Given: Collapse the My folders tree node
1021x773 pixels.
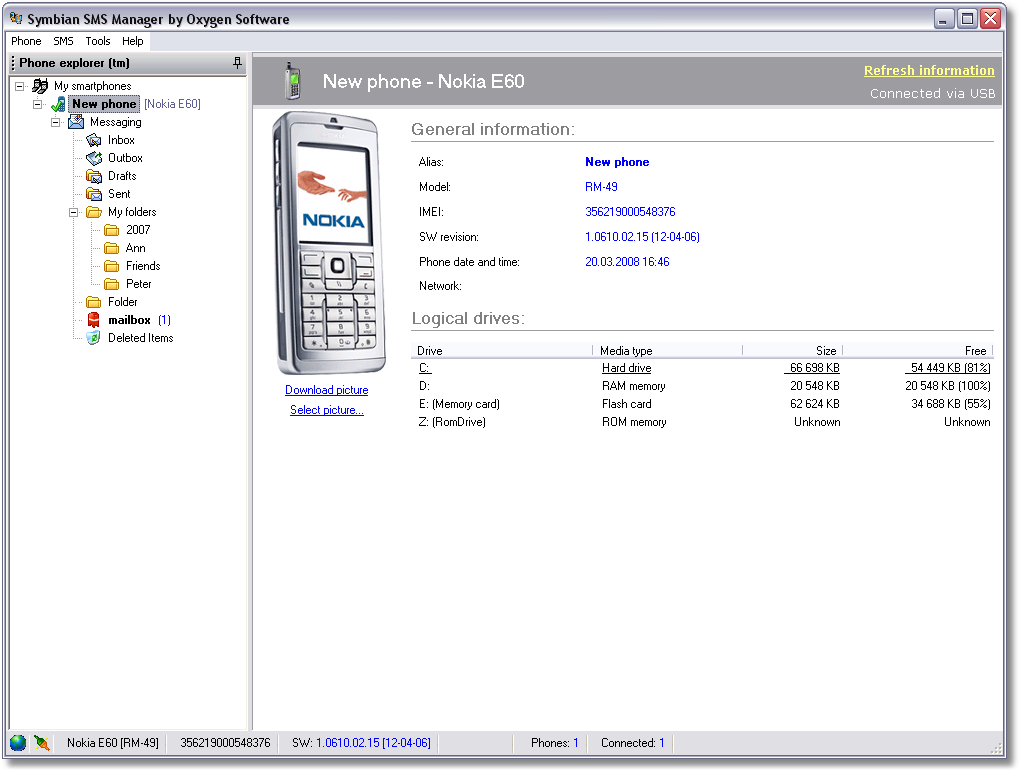Looking at the screenshot, I should (74, 212).
